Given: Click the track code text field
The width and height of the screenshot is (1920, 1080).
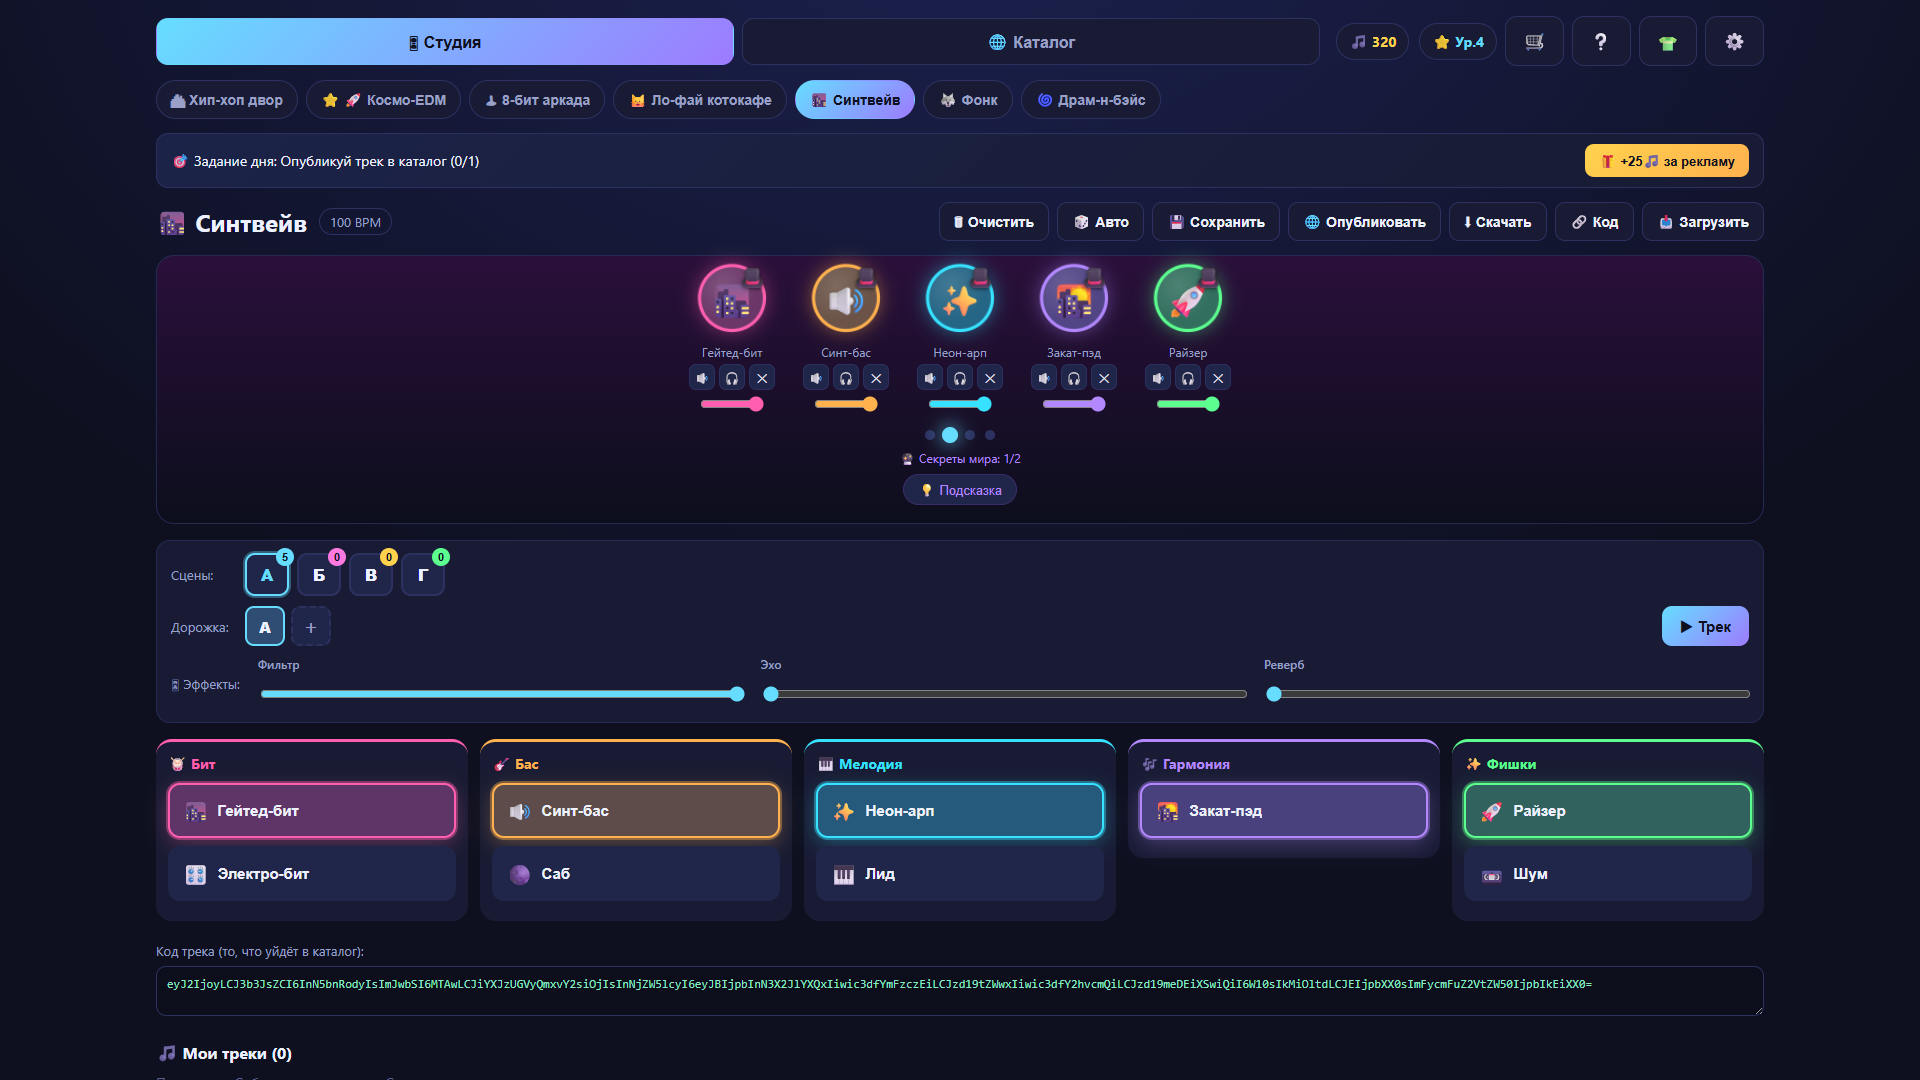Looking at the screenshot, I should [x=960, y=991].
